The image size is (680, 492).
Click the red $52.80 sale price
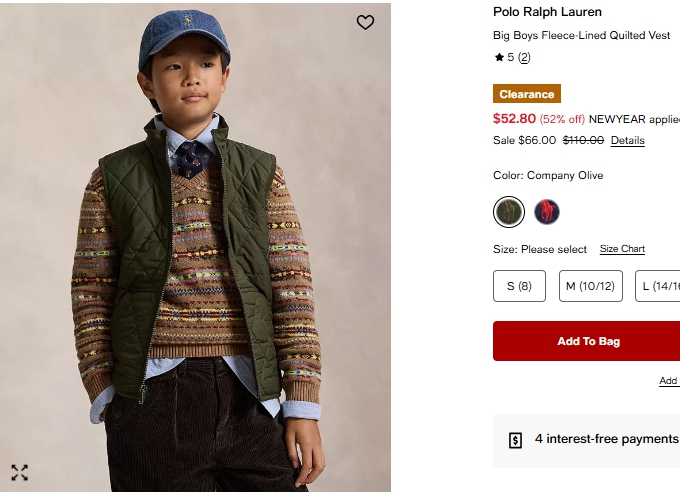pos(514,118)
